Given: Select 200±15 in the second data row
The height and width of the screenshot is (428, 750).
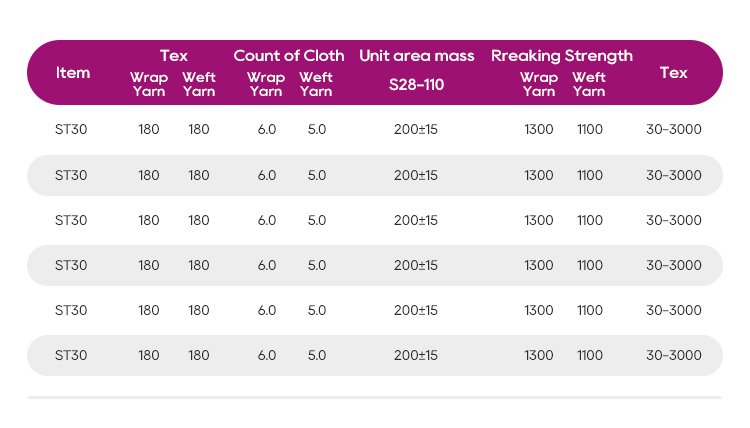Looking at the screenshot, I should [416, 175].
